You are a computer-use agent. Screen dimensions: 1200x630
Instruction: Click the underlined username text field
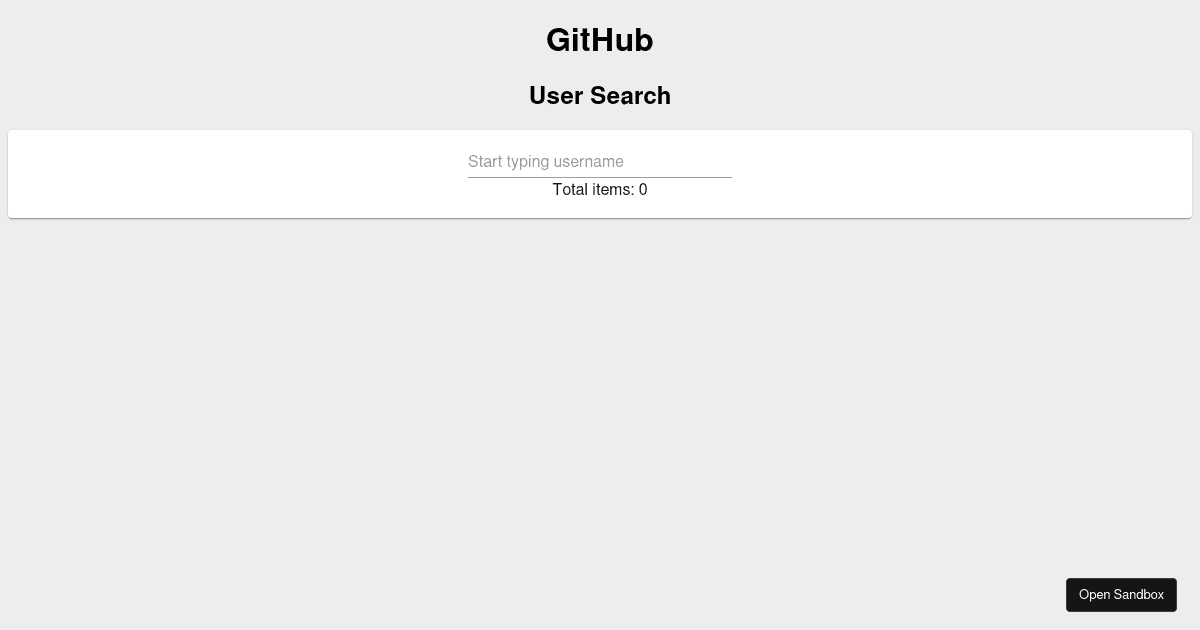point(600,162)
